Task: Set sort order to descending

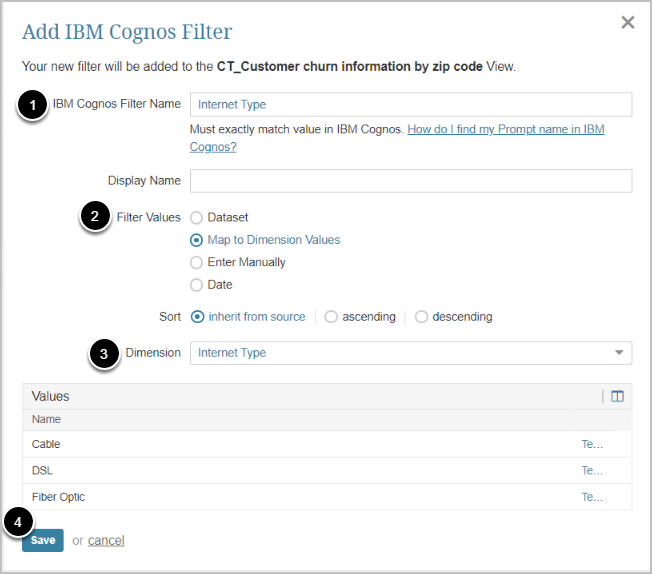Action: coord(422,317)
